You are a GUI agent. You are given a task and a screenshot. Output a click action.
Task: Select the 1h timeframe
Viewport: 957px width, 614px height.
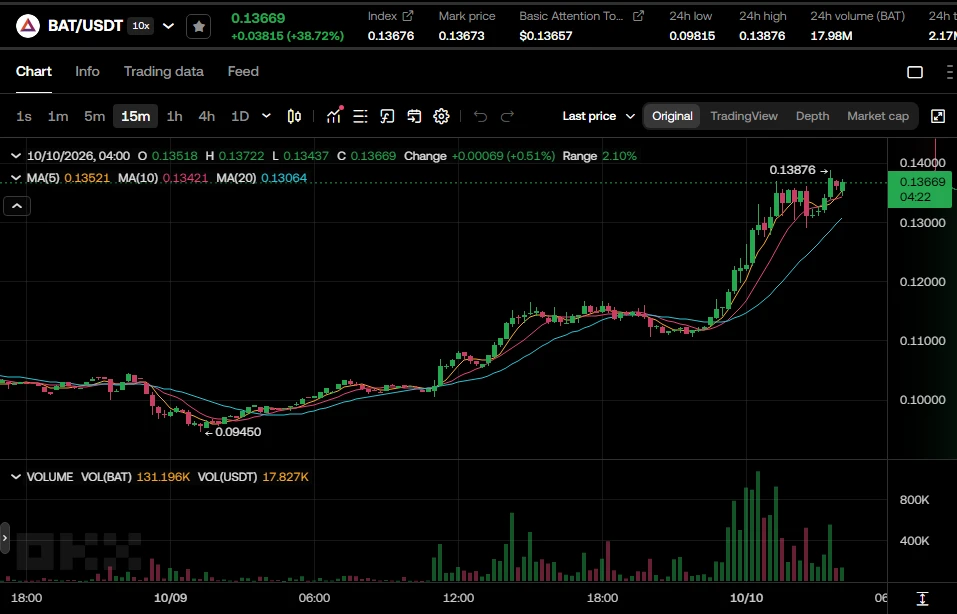point(175,116)
